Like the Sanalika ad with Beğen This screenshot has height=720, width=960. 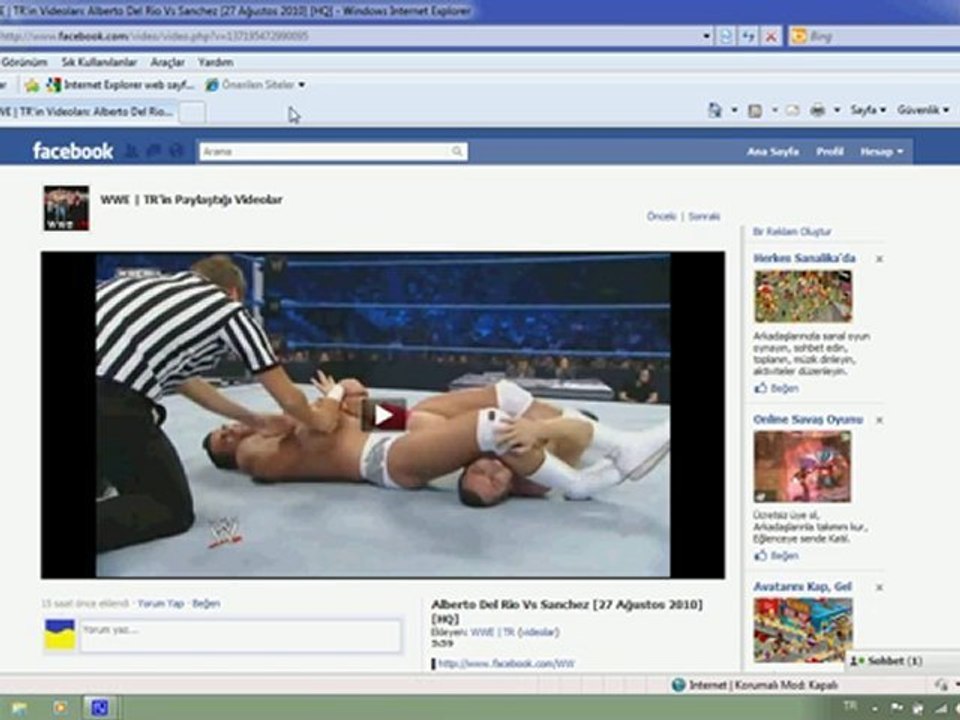click(776, 388)
